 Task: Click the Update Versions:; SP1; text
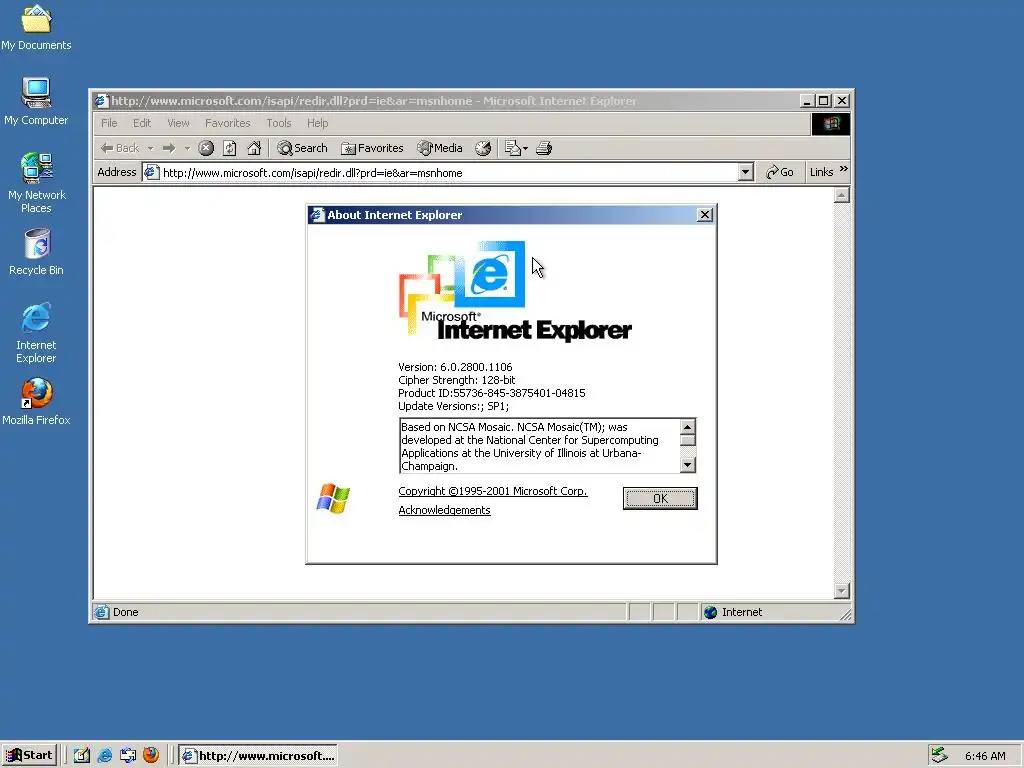(453, 406)
